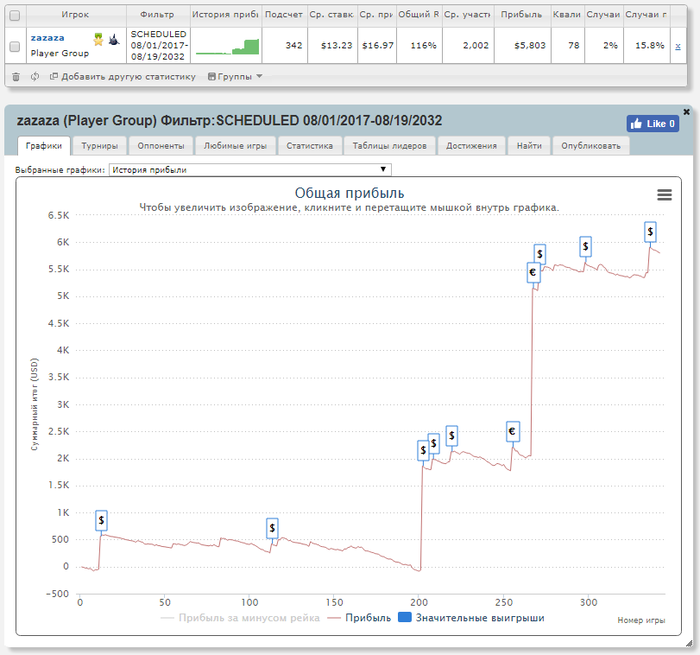700x655 pixels.
Task: Click the $ win marker near game 12
Action: click(x=101, y=521)
